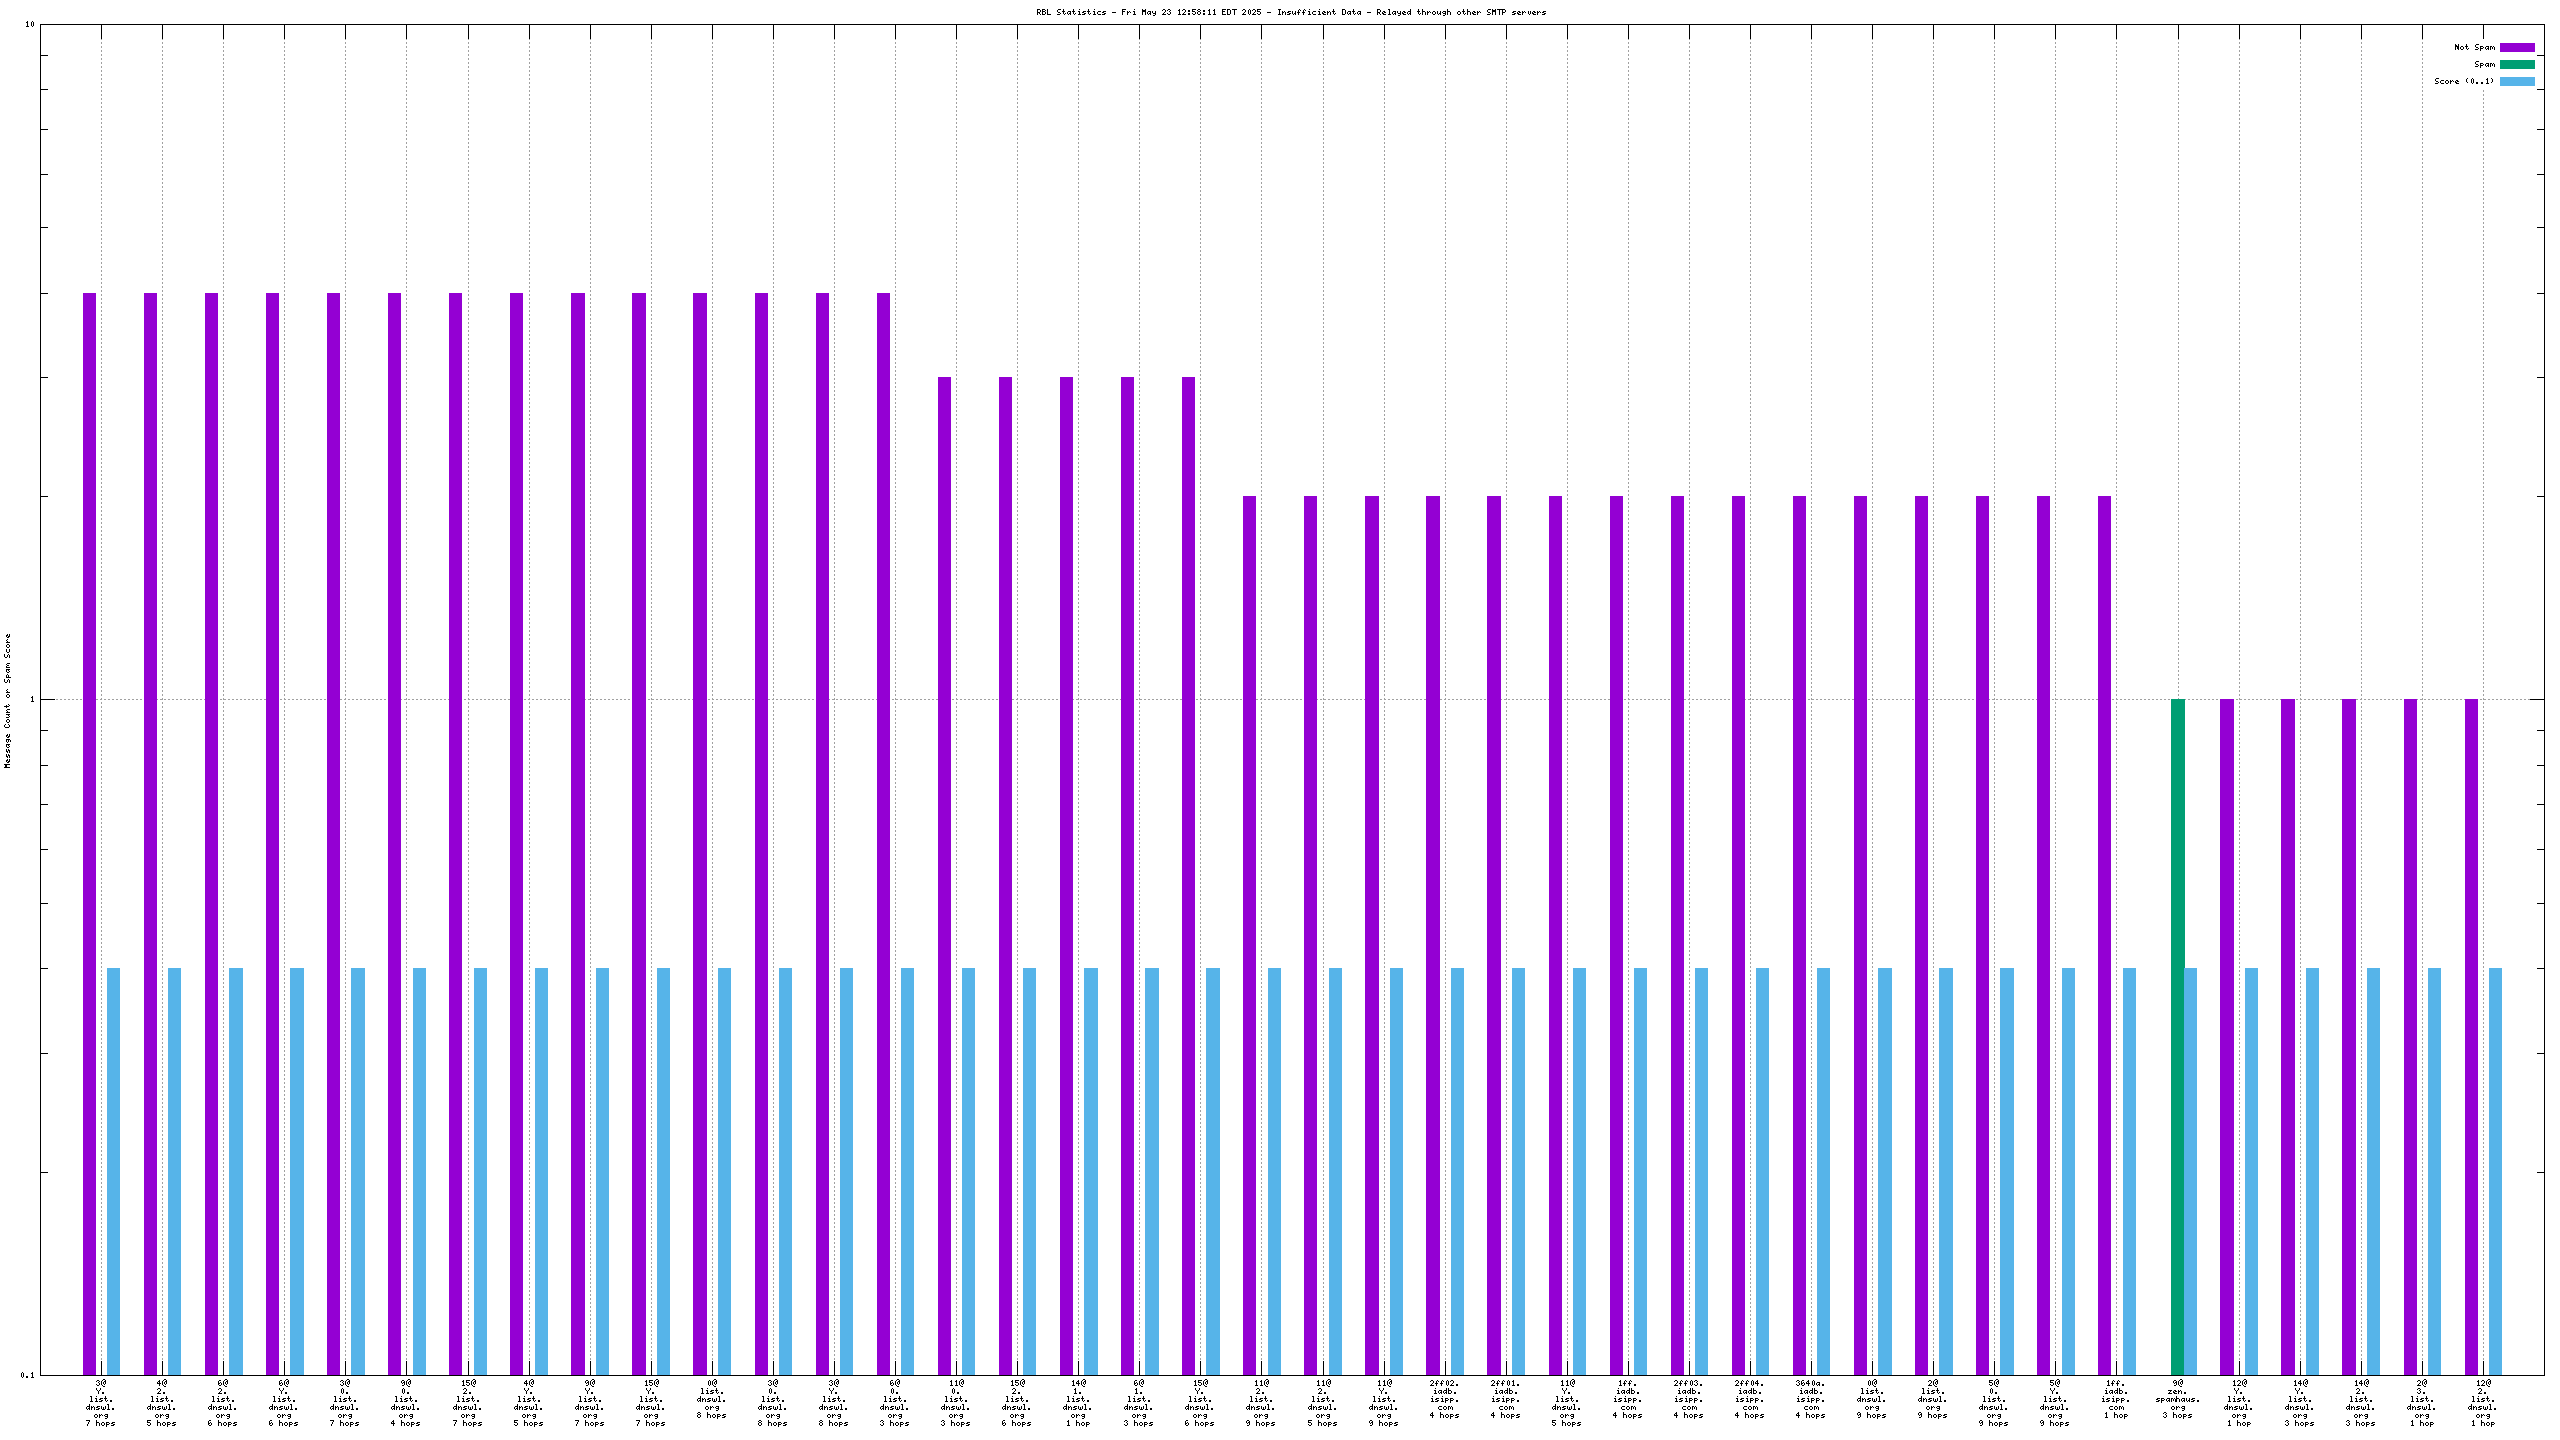Click the RBL Statistics chart title
This screenshot has height=1440, width=2560.
coord(1290,12)
